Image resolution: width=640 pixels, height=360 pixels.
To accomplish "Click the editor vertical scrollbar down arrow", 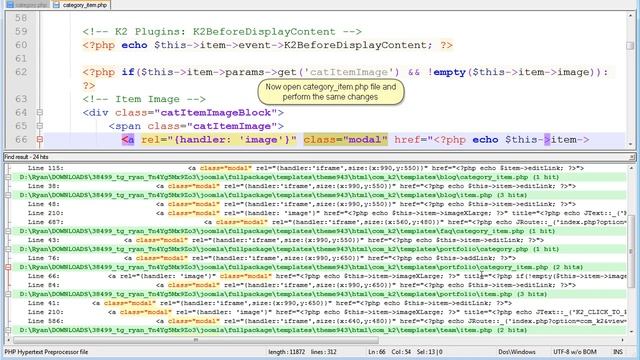I will [631, 144].
